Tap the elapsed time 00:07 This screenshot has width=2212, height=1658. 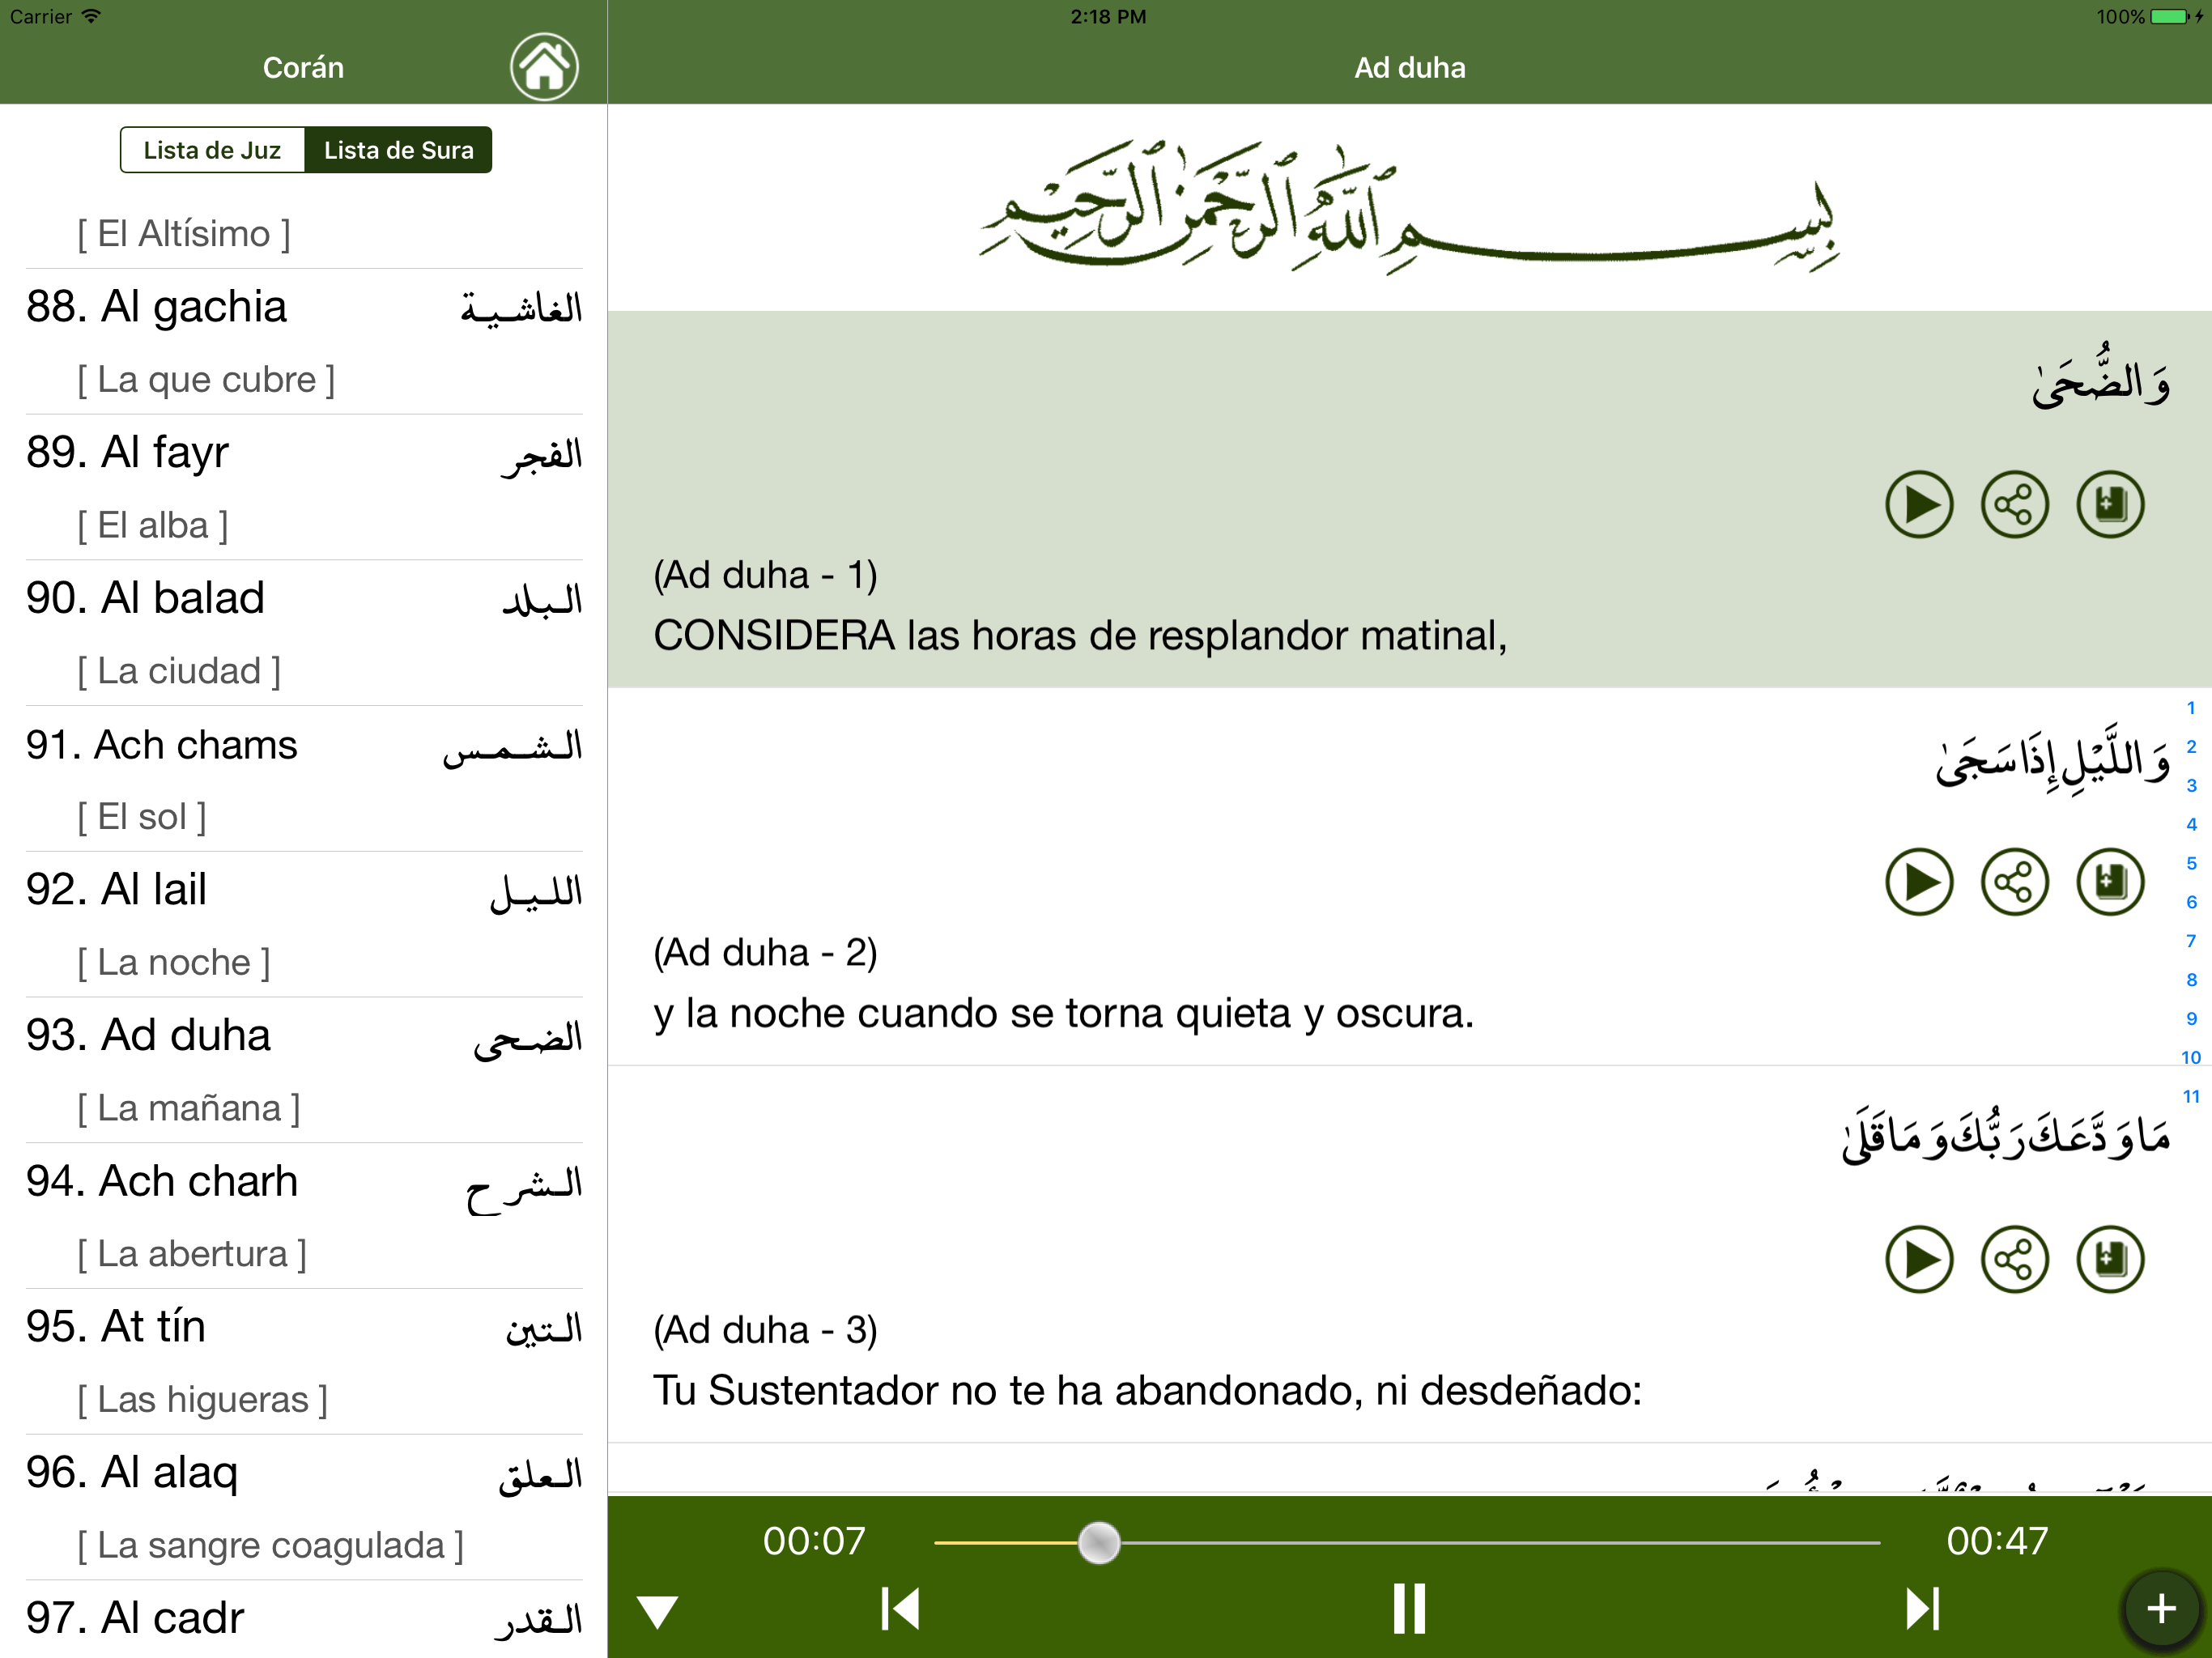pyautogui.click(x=814, y=1541)
